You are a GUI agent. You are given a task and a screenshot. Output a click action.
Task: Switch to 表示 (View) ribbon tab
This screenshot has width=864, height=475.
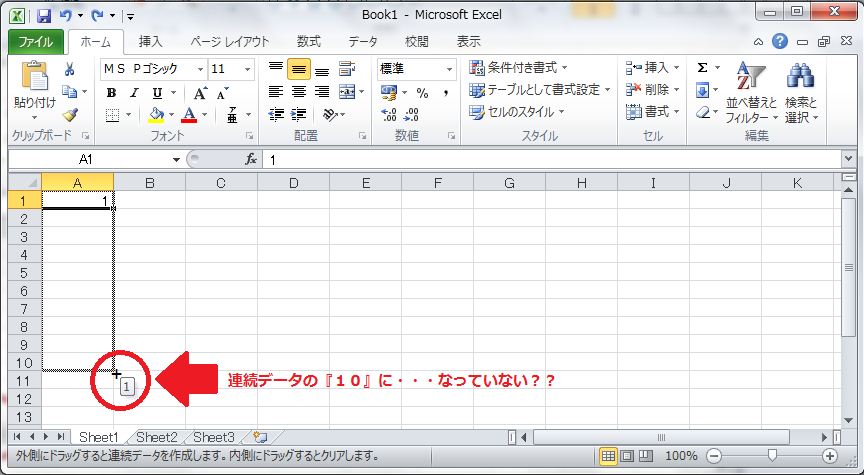(x=468, y=41)
